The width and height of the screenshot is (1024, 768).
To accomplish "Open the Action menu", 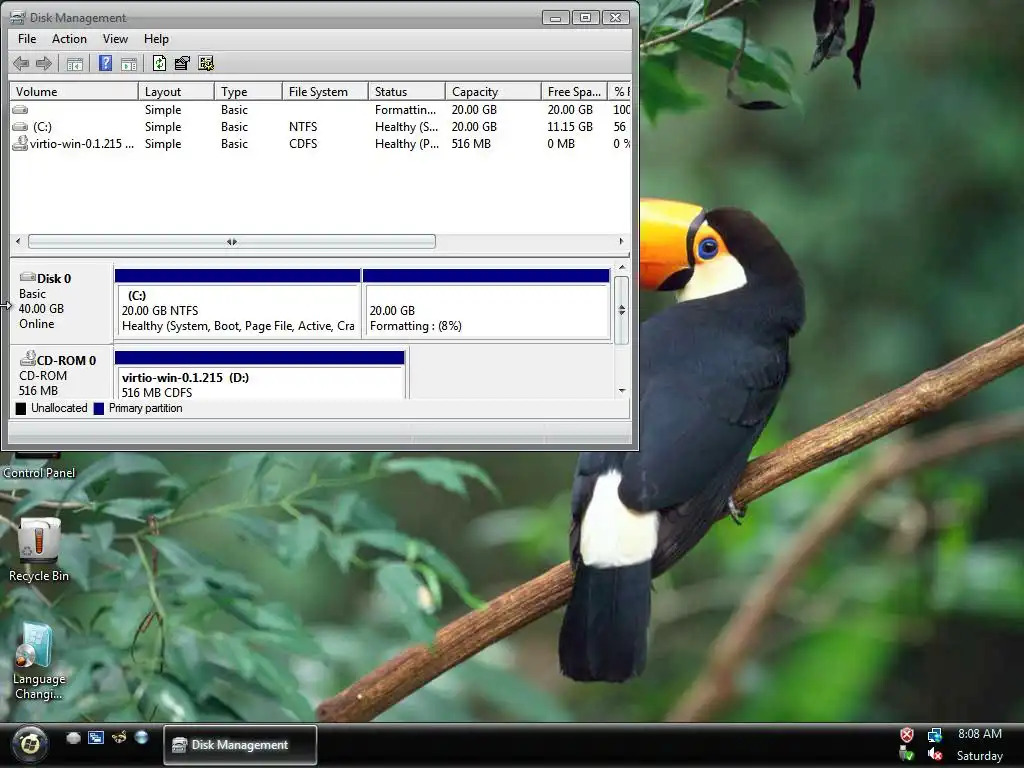I will [x=69, y=39].
